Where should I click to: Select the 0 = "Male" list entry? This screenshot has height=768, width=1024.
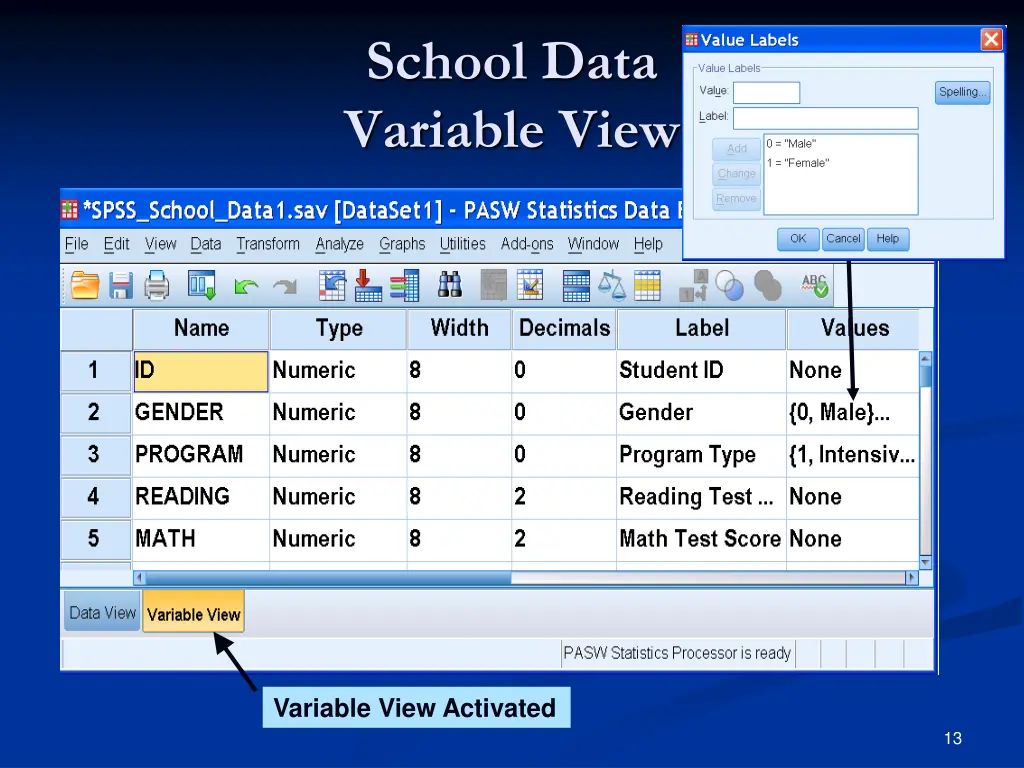click(792, 144)
